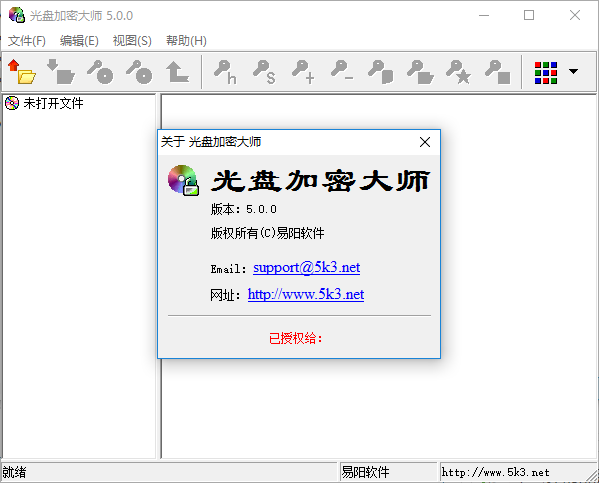Click the support@5k3.net email link
The width and height of the screenshot is (599, 483).
[306, 267]
